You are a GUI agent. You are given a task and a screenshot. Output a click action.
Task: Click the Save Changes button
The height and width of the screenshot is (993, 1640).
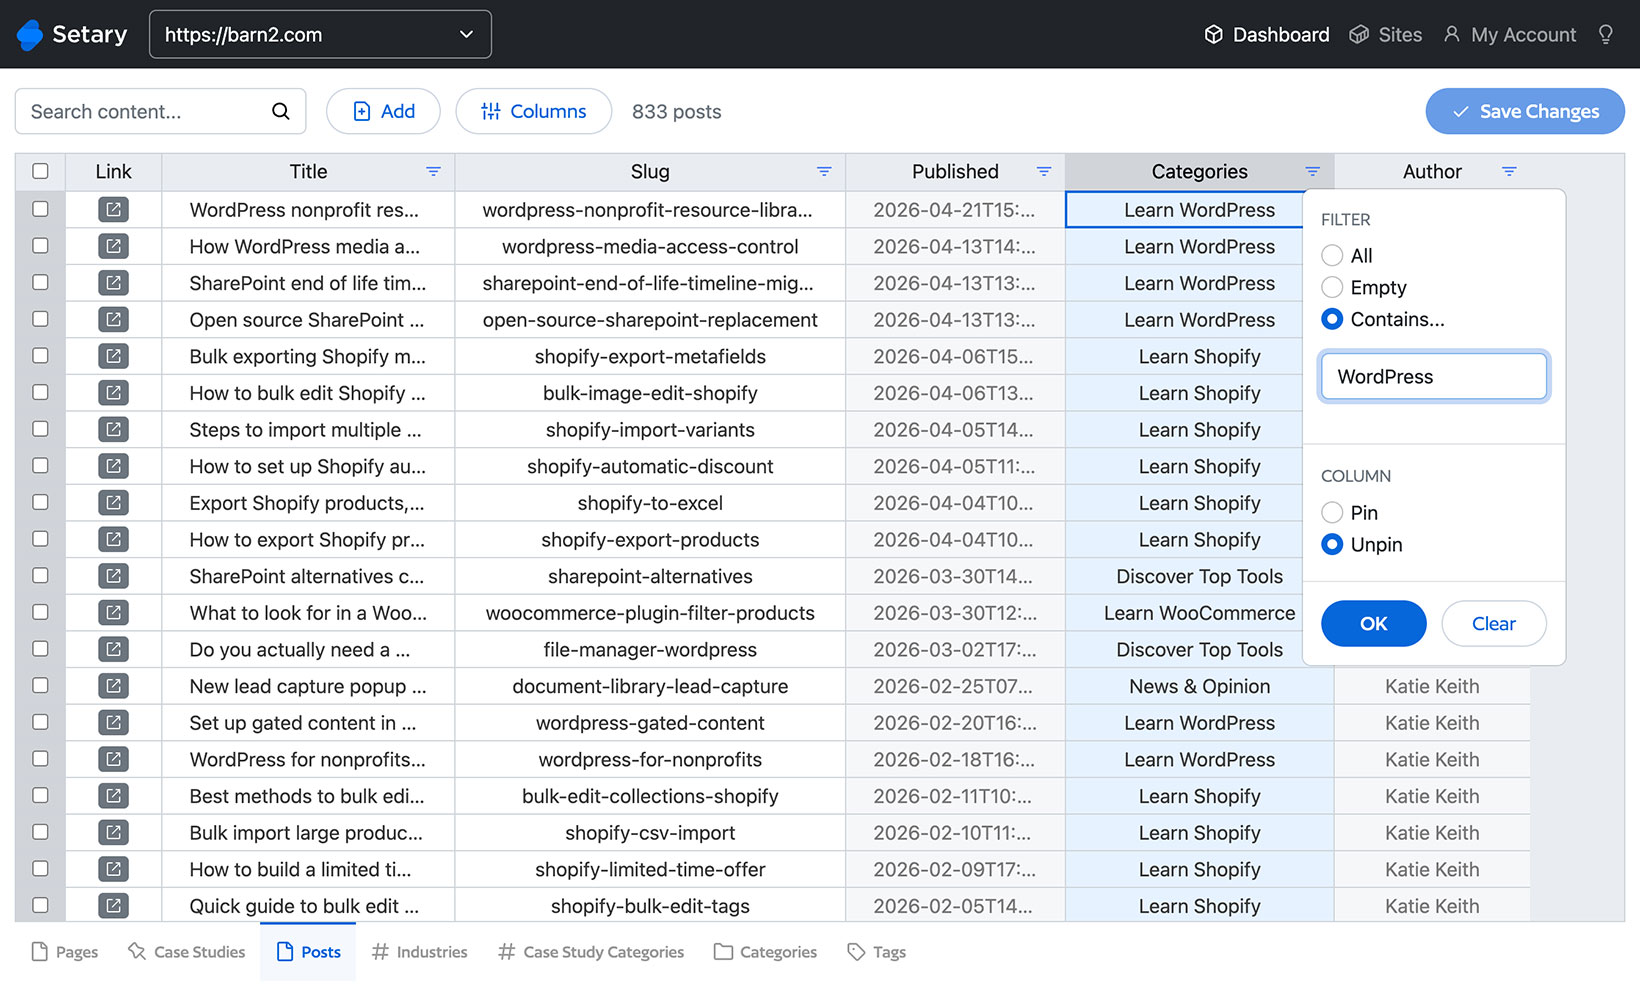pos(1525,111)
